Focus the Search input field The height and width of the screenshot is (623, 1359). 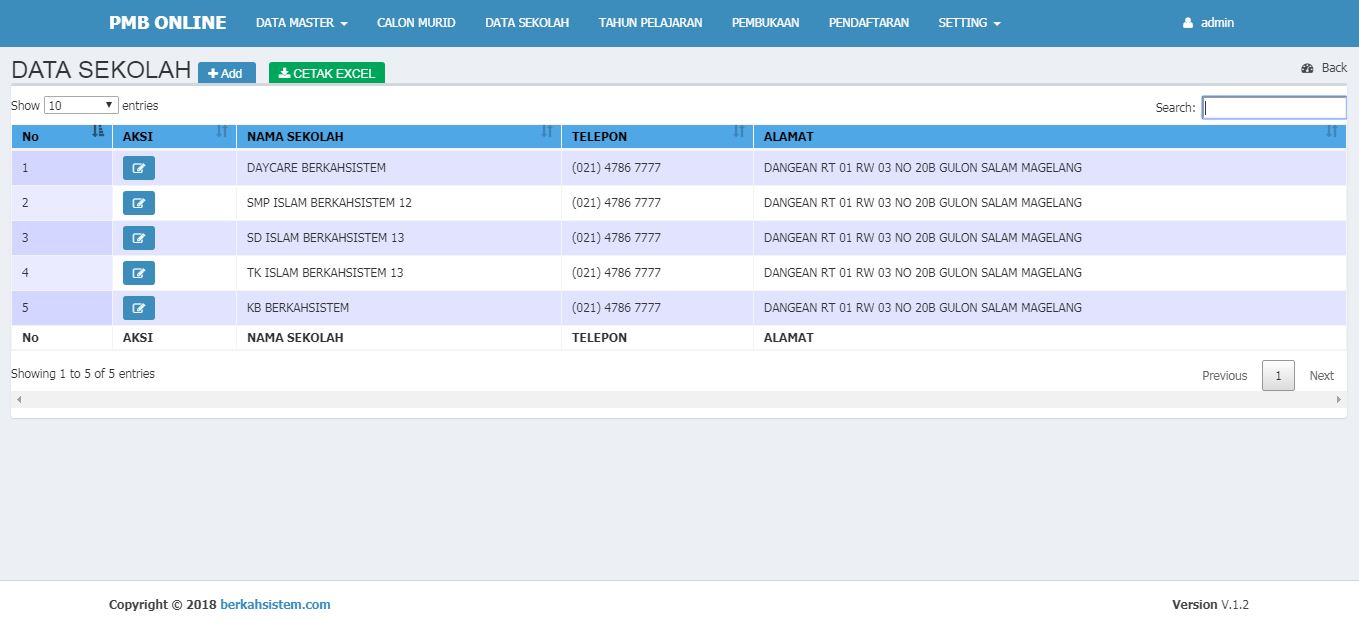pyautogui.click(x=1274, y=107)
